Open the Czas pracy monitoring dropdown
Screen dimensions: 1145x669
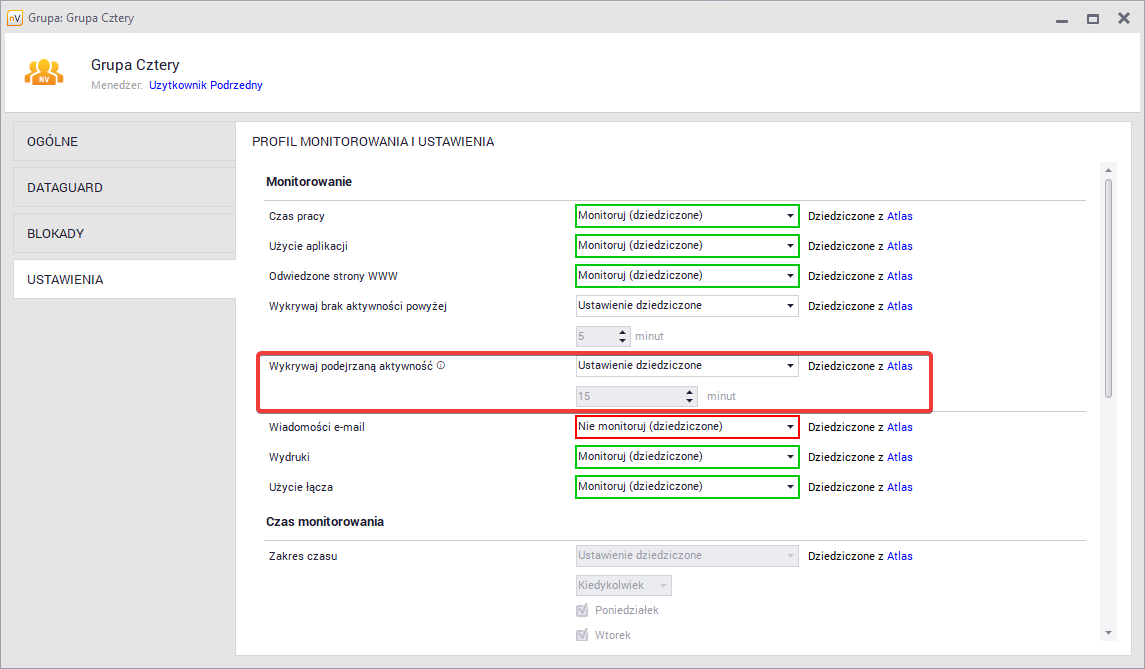687,216
